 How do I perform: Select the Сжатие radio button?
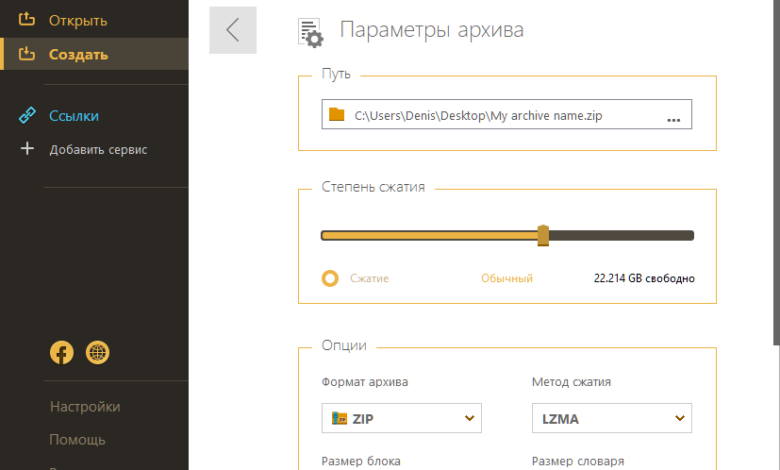(330, 278)
